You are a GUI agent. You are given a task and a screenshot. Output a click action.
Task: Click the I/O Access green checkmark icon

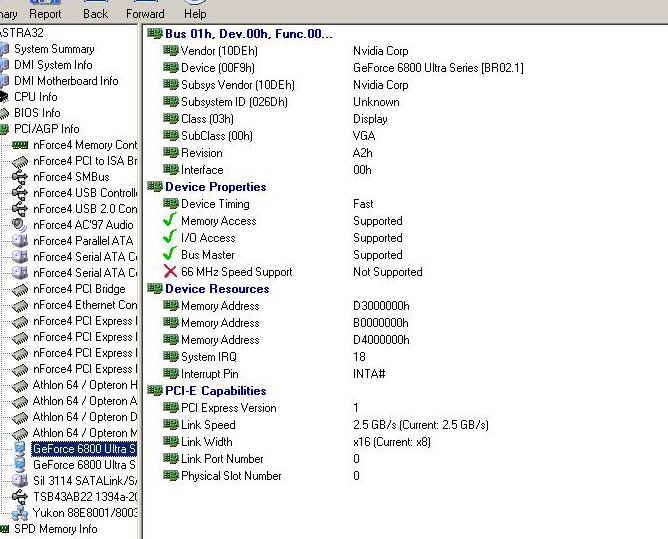(x=170, y=237)
